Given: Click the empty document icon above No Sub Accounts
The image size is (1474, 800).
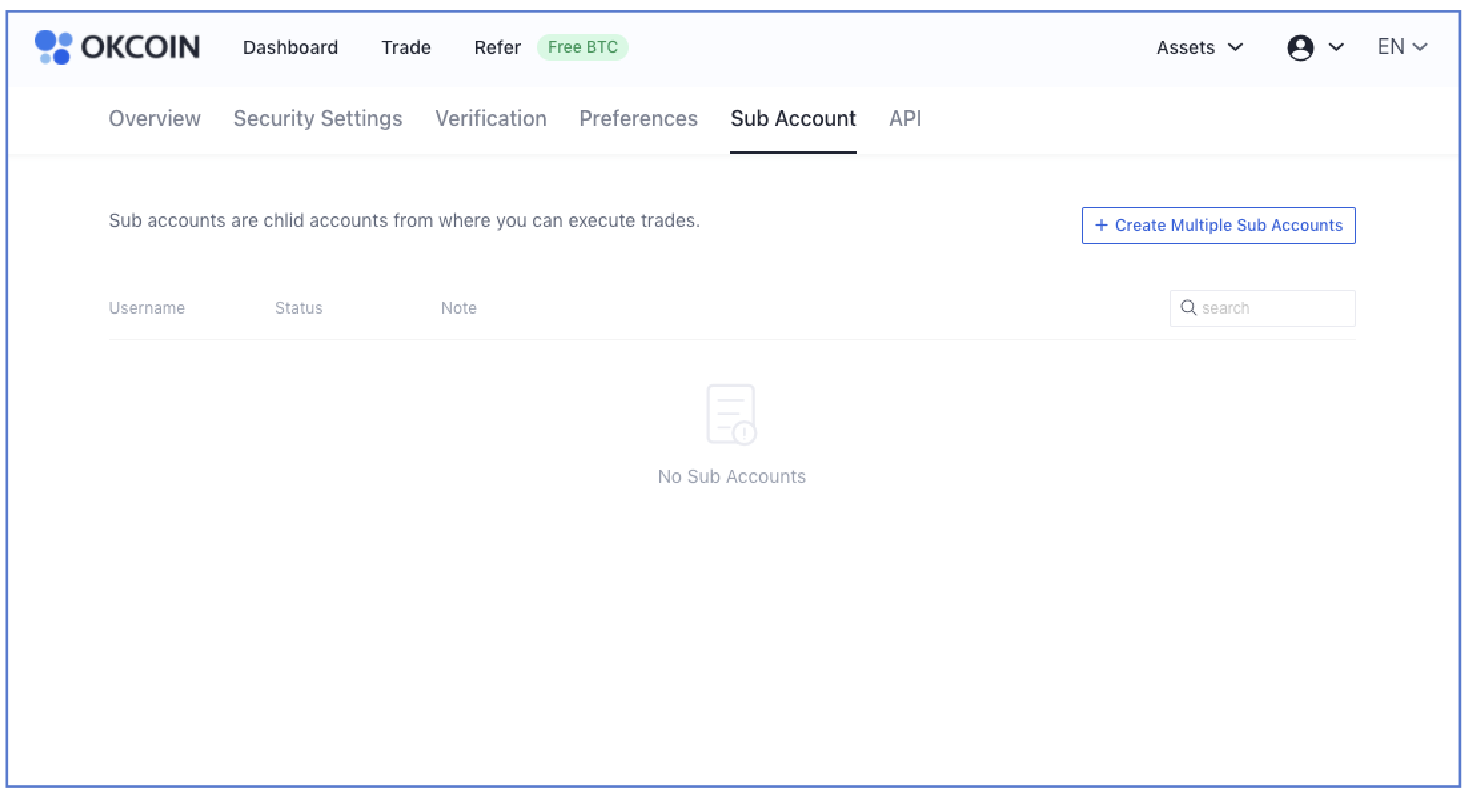Looking at the screenshot, I should (x=732, y=414).
